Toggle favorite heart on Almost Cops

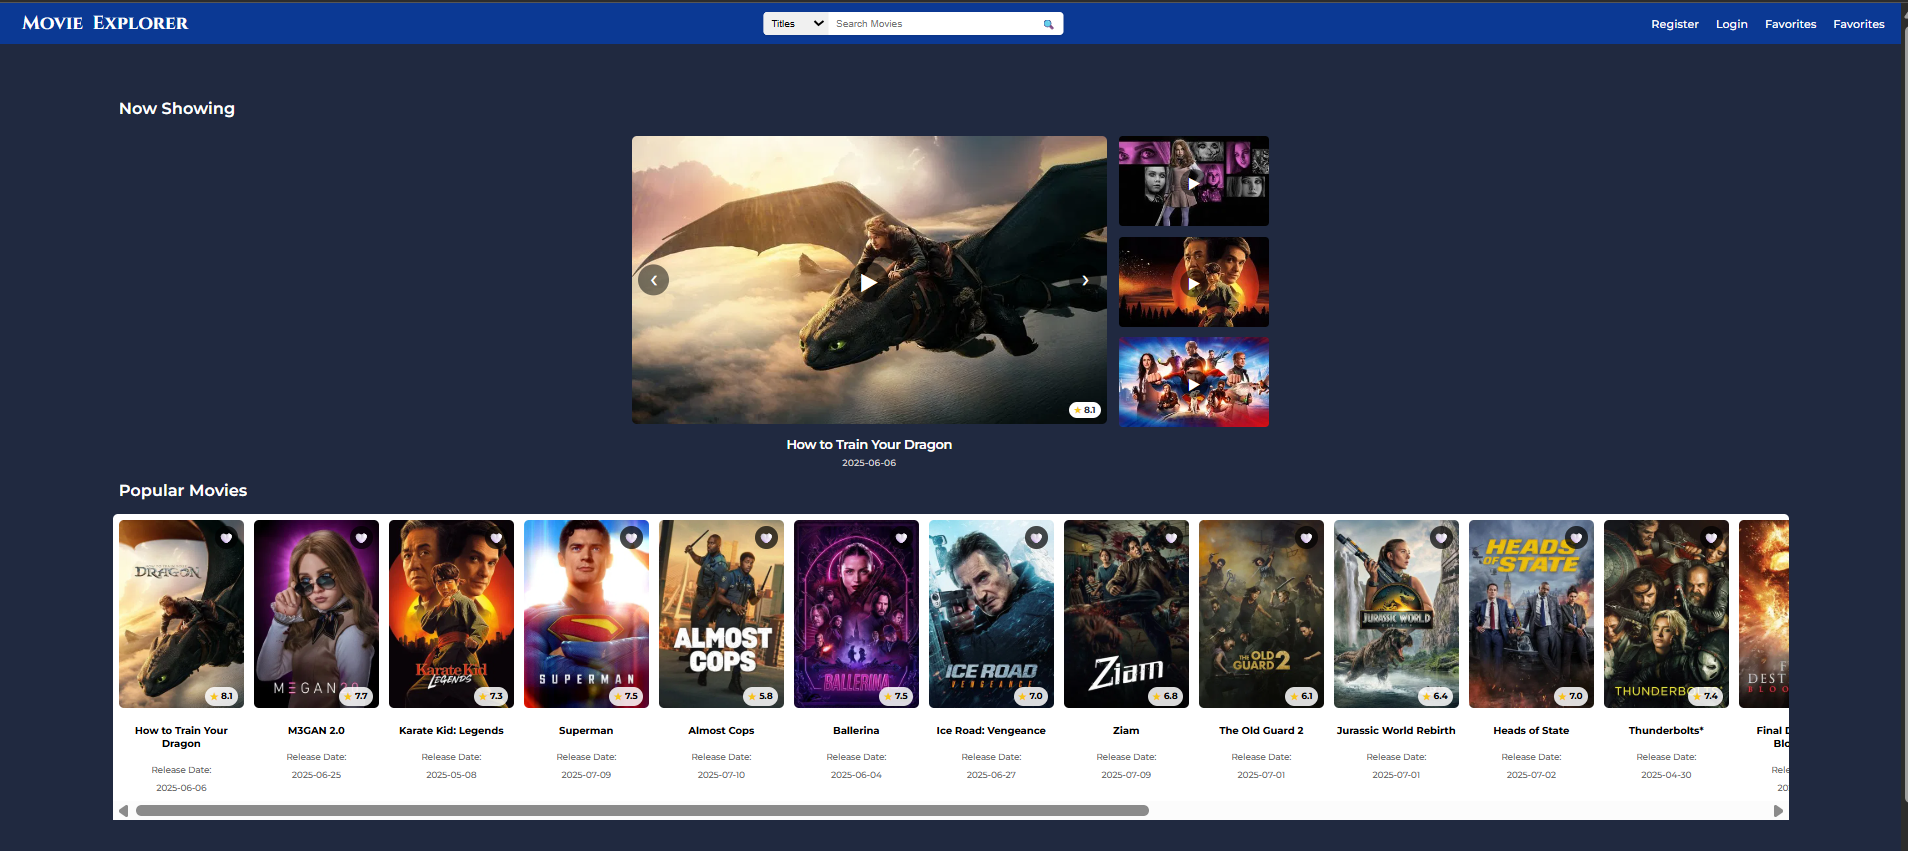tap(766, 538)
